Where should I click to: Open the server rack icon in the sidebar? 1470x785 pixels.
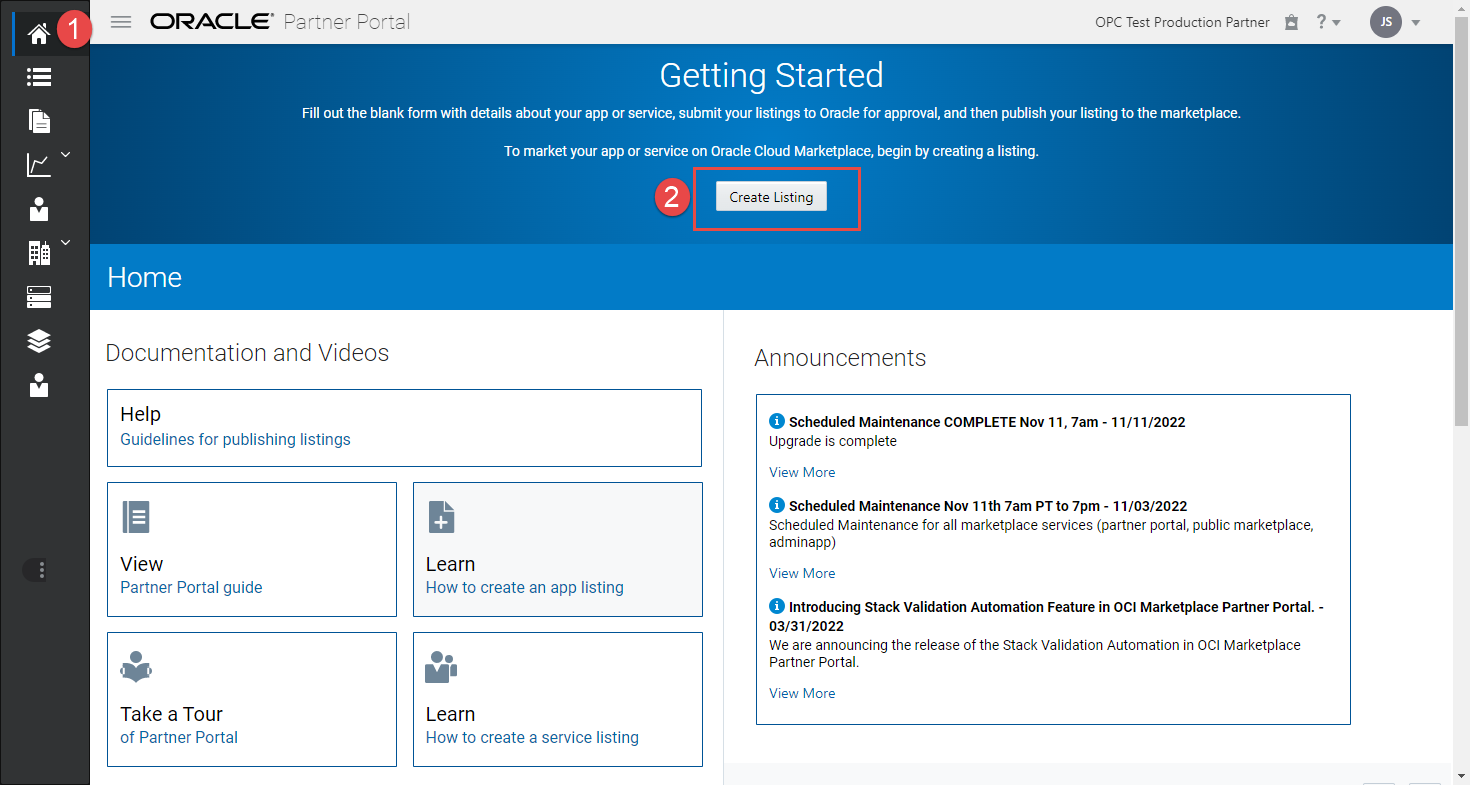[39, 297]
